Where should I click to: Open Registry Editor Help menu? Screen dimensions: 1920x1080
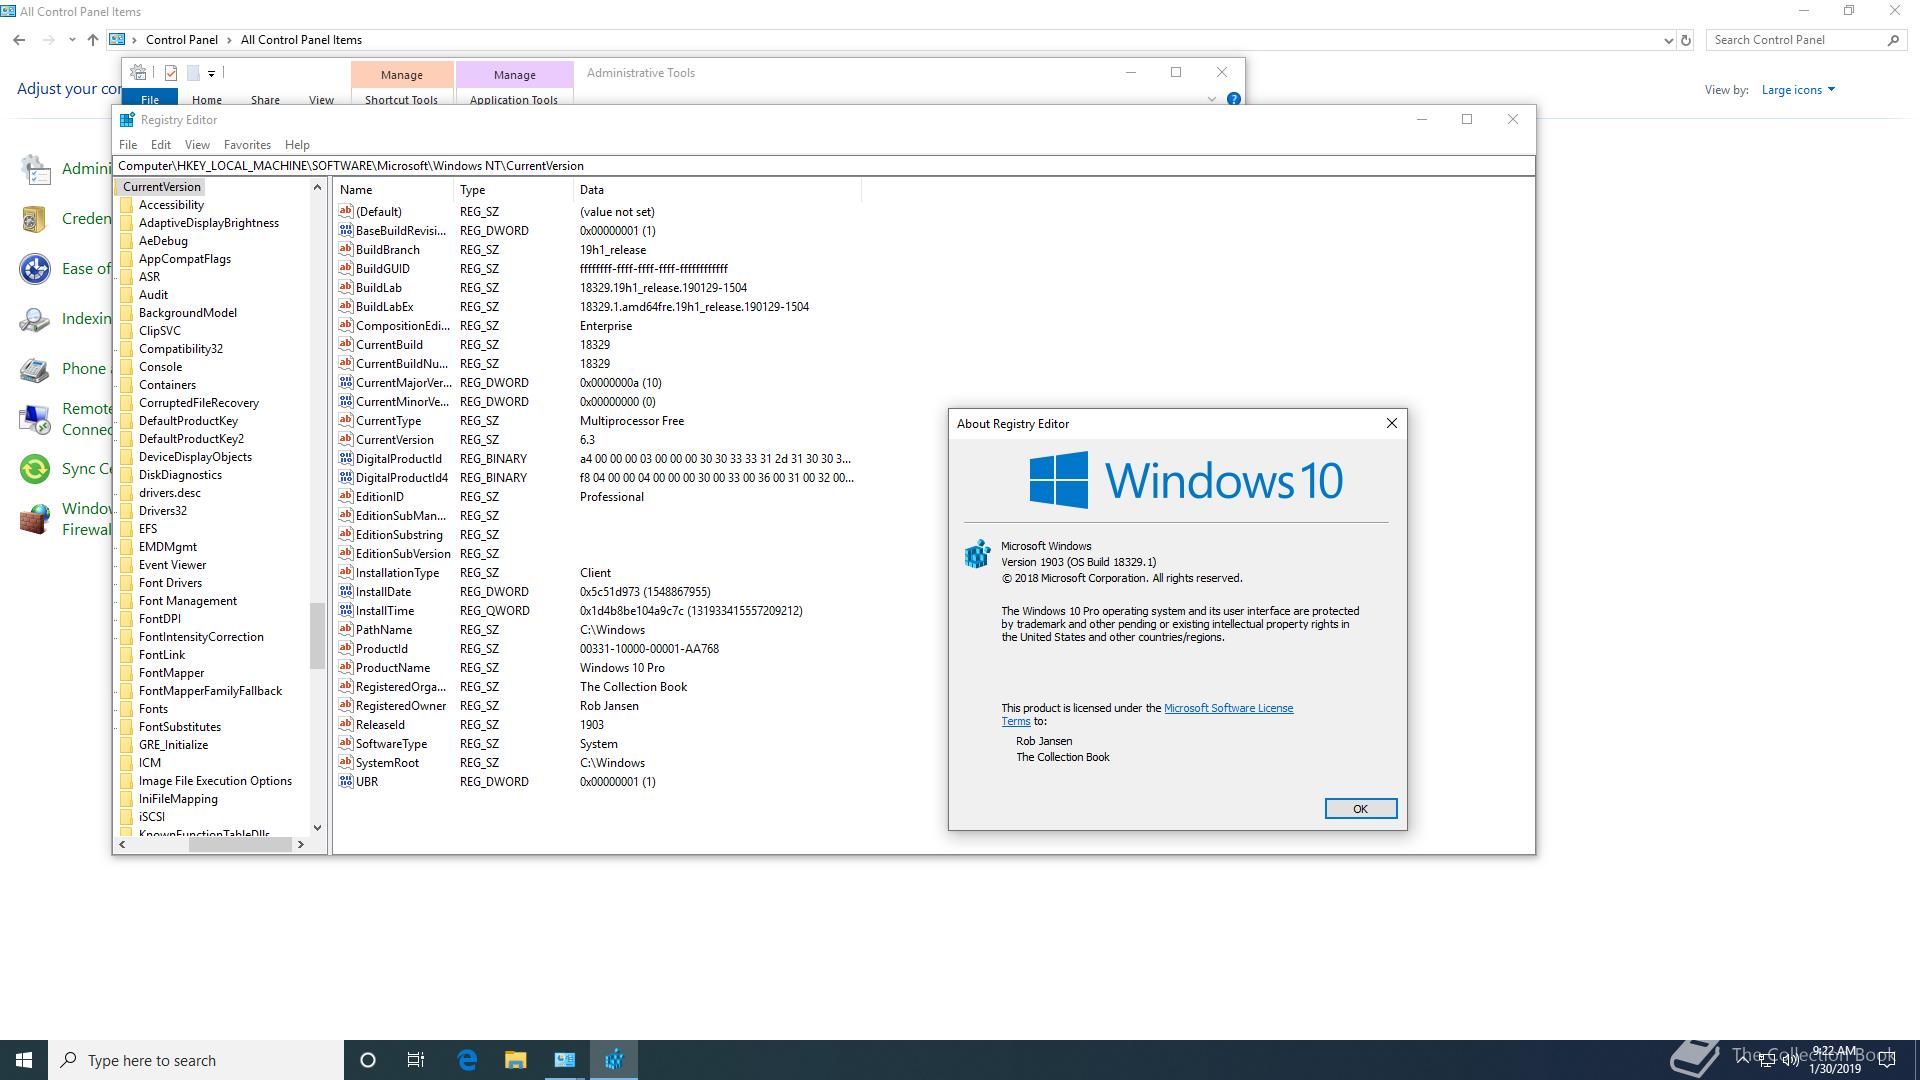click(x=297, y=144)
